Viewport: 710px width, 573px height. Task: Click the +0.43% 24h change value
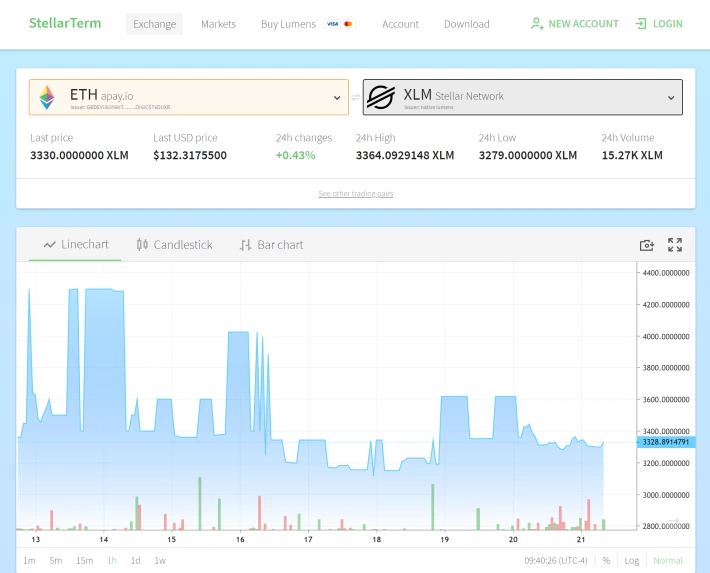[x=295, y=155]
